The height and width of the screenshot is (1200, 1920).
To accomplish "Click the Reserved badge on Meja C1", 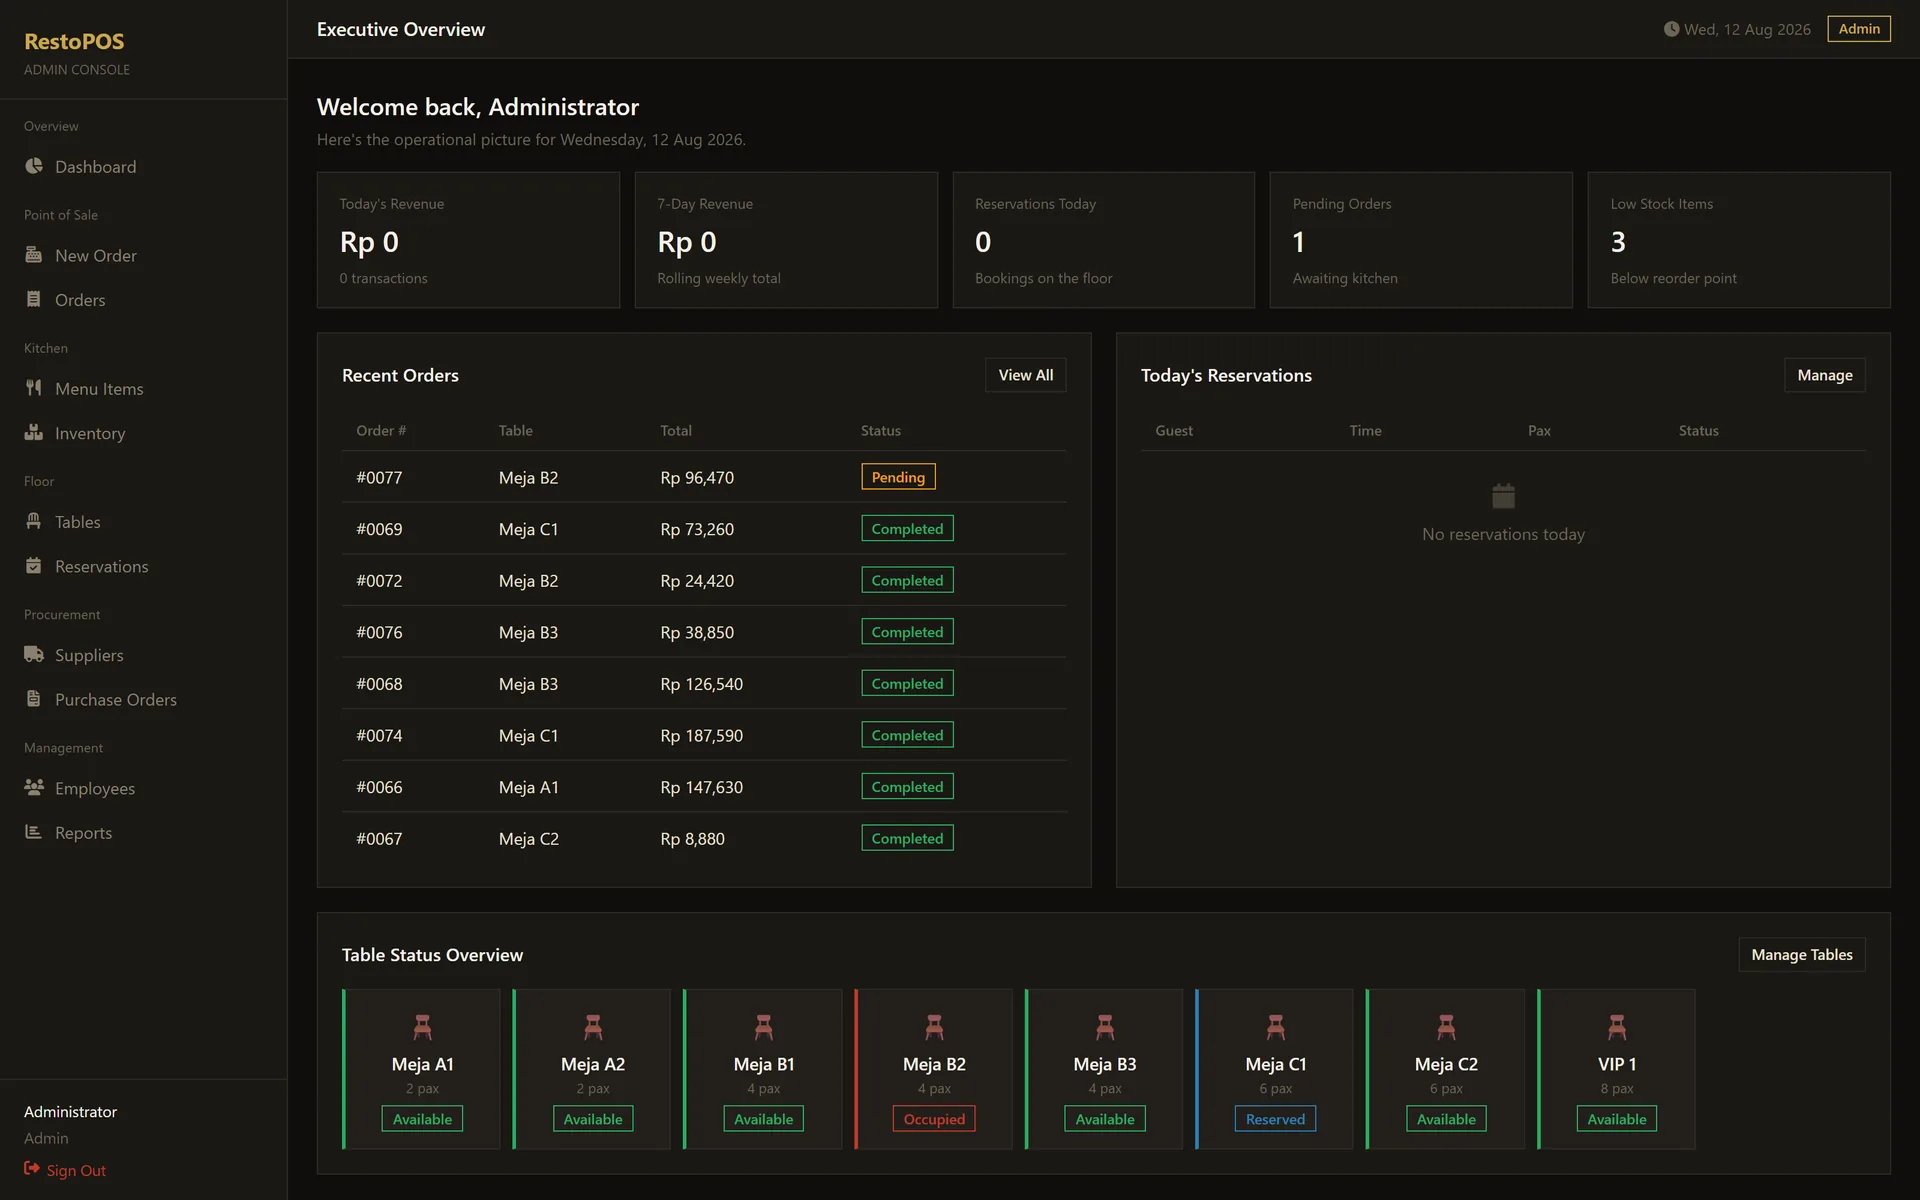I will click(x=1275, y=1119).
